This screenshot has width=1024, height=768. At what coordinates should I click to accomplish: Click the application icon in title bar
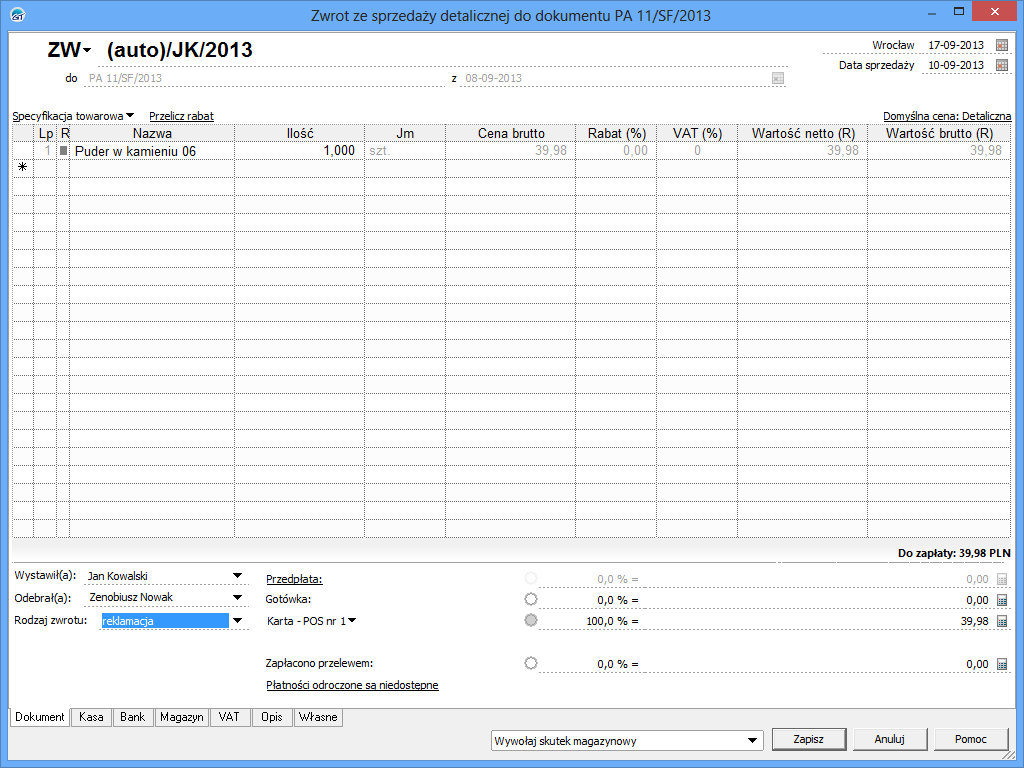tap(18, 13)
